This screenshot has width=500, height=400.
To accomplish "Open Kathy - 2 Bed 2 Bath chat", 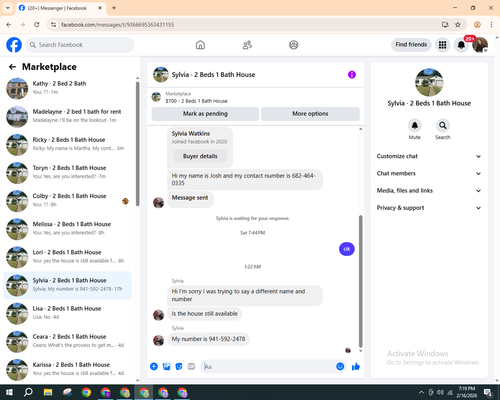I will click(68, 88).
